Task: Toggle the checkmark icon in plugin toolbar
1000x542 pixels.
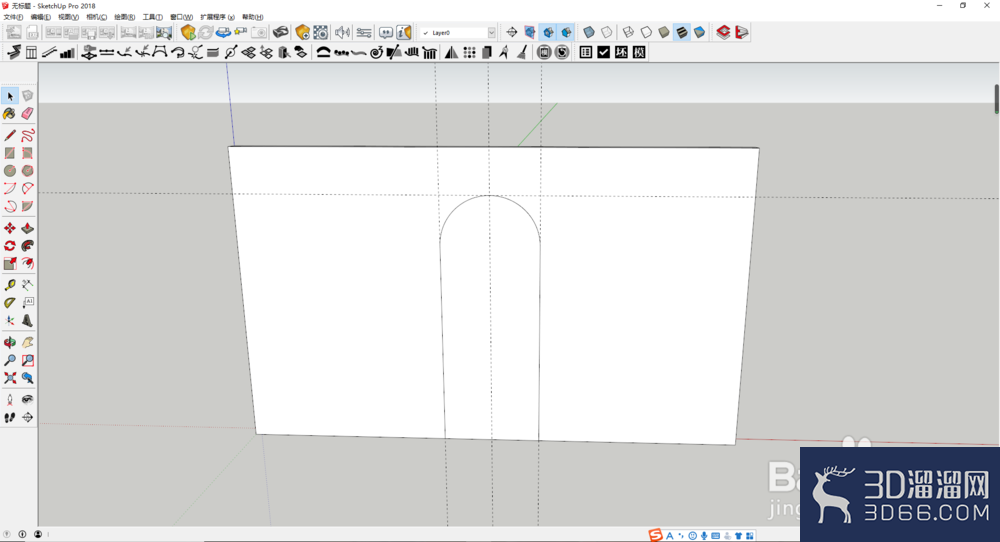Action: click(603, 52)
